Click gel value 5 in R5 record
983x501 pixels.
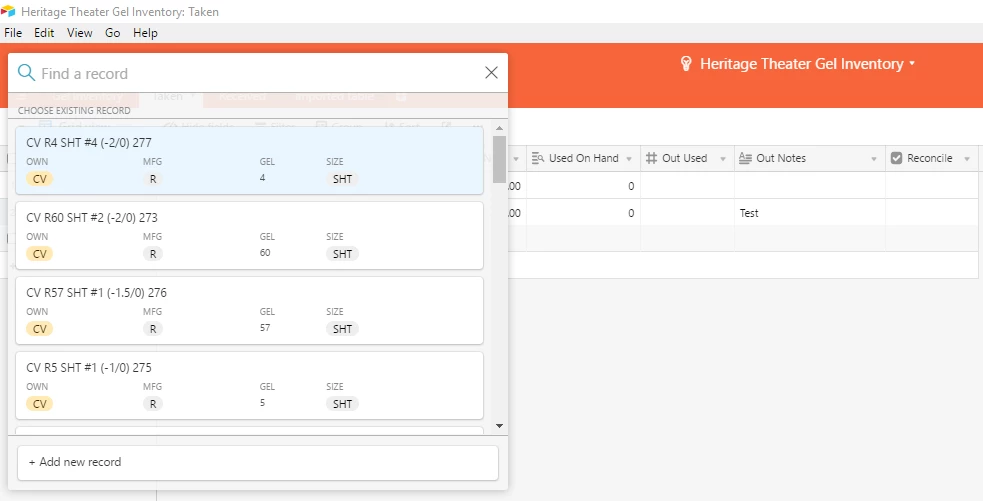pos(263,403)
